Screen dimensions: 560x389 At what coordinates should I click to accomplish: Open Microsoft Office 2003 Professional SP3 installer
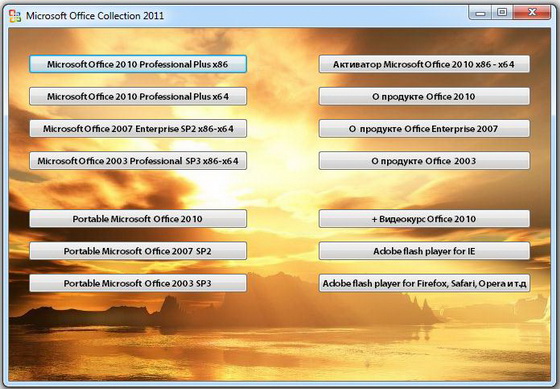[138, 161]
